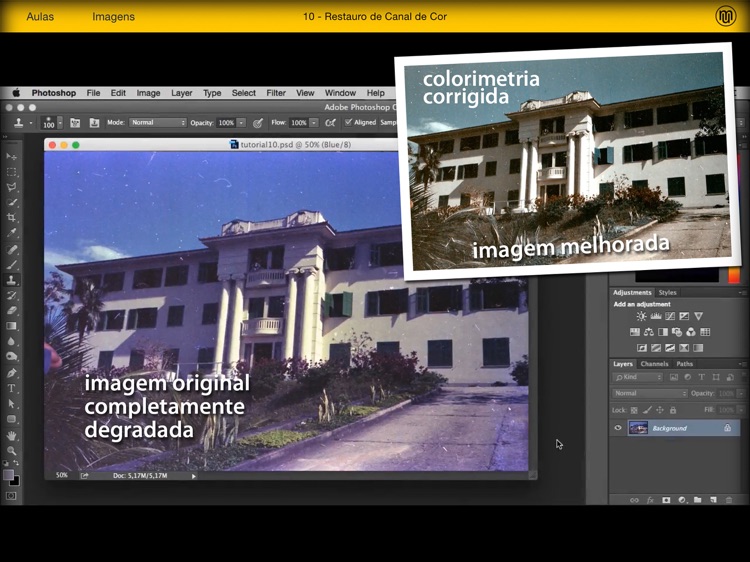Switch to the Styles tab
The height and width of the screenshot is (562, 750).
tap(667, 292)
